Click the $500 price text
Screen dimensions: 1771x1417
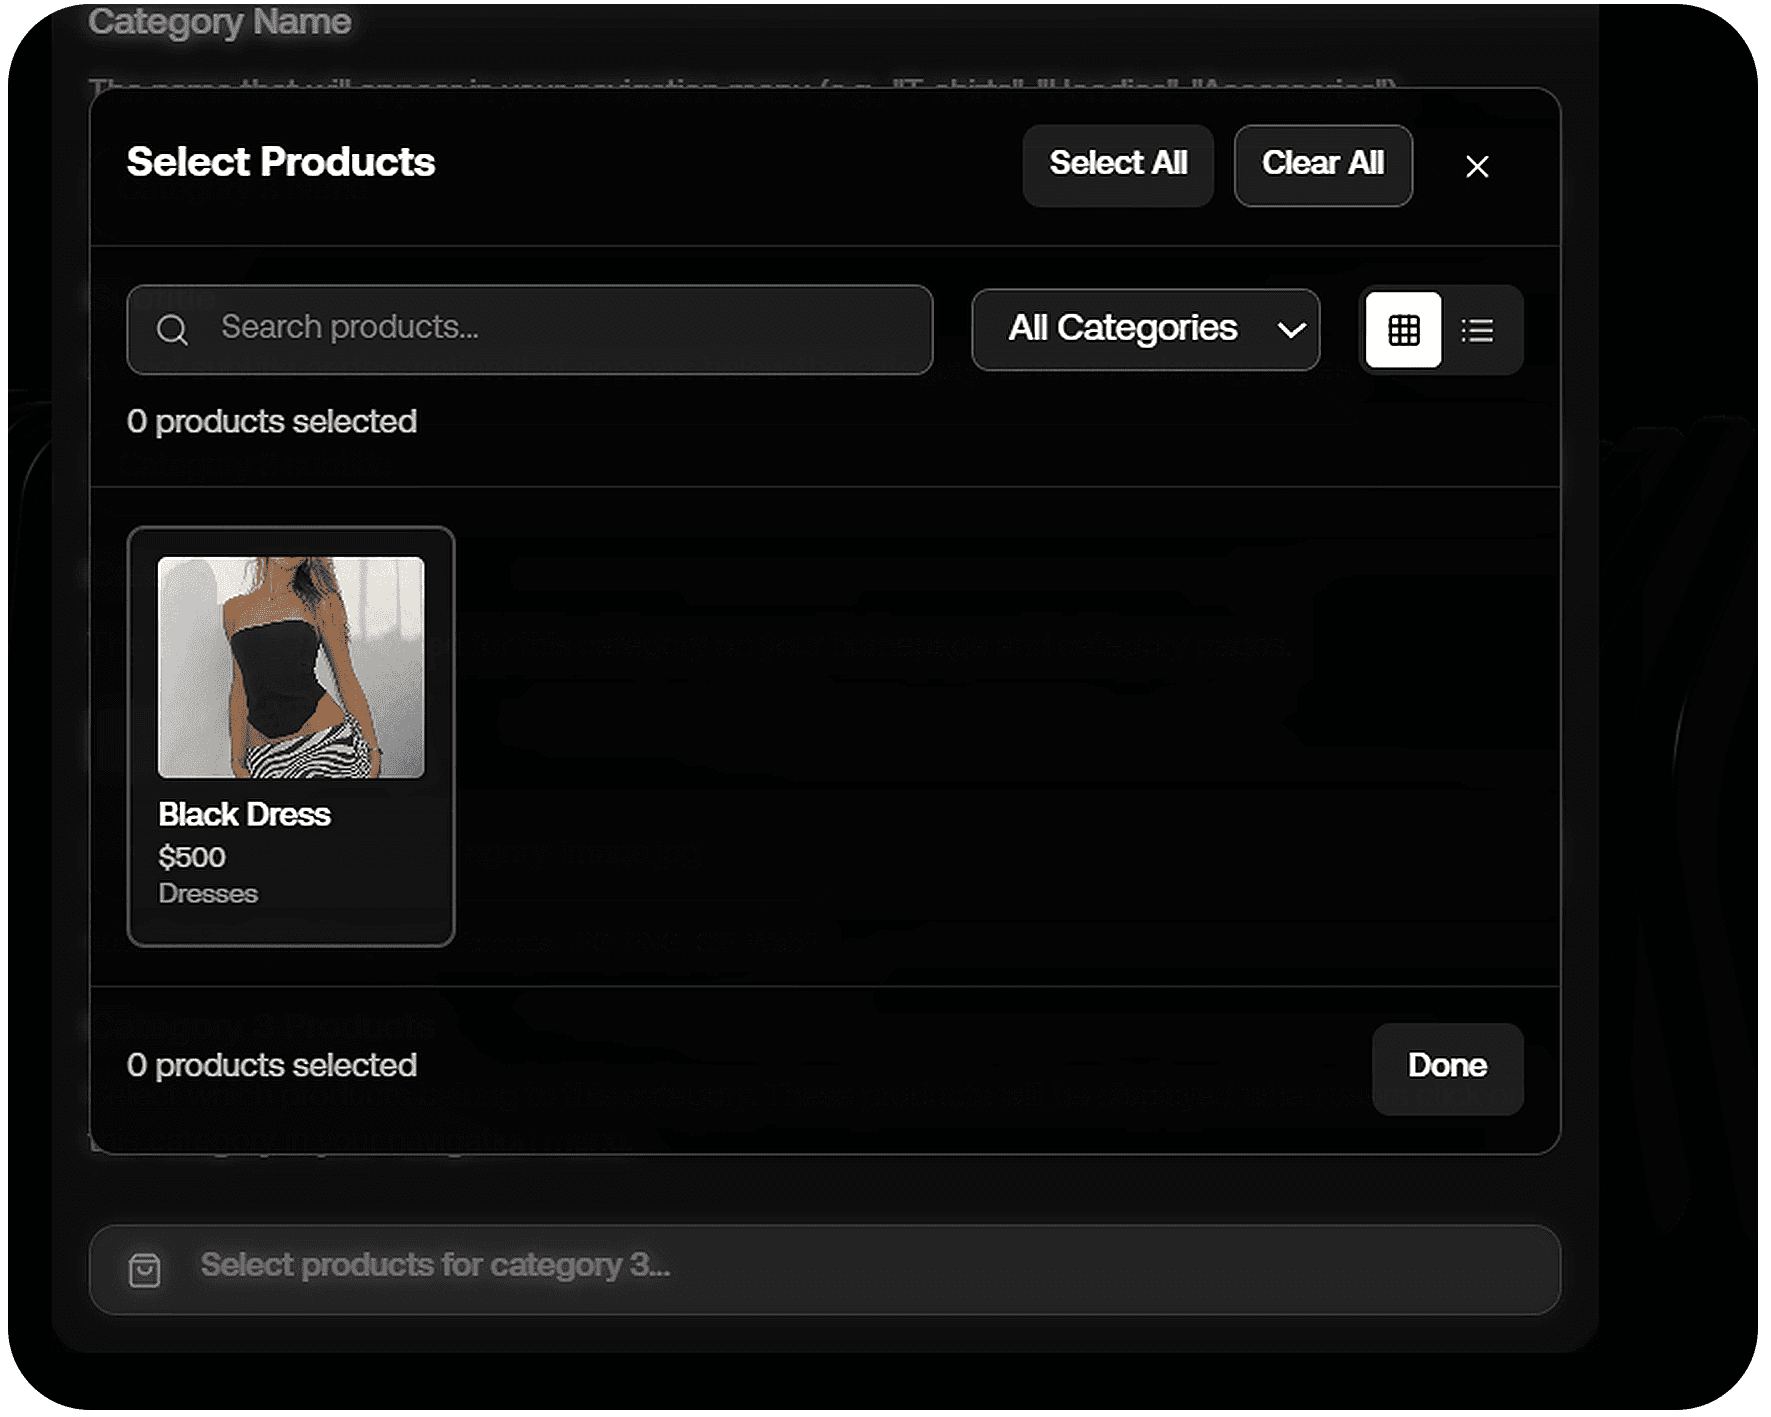[x=192, y=857]
